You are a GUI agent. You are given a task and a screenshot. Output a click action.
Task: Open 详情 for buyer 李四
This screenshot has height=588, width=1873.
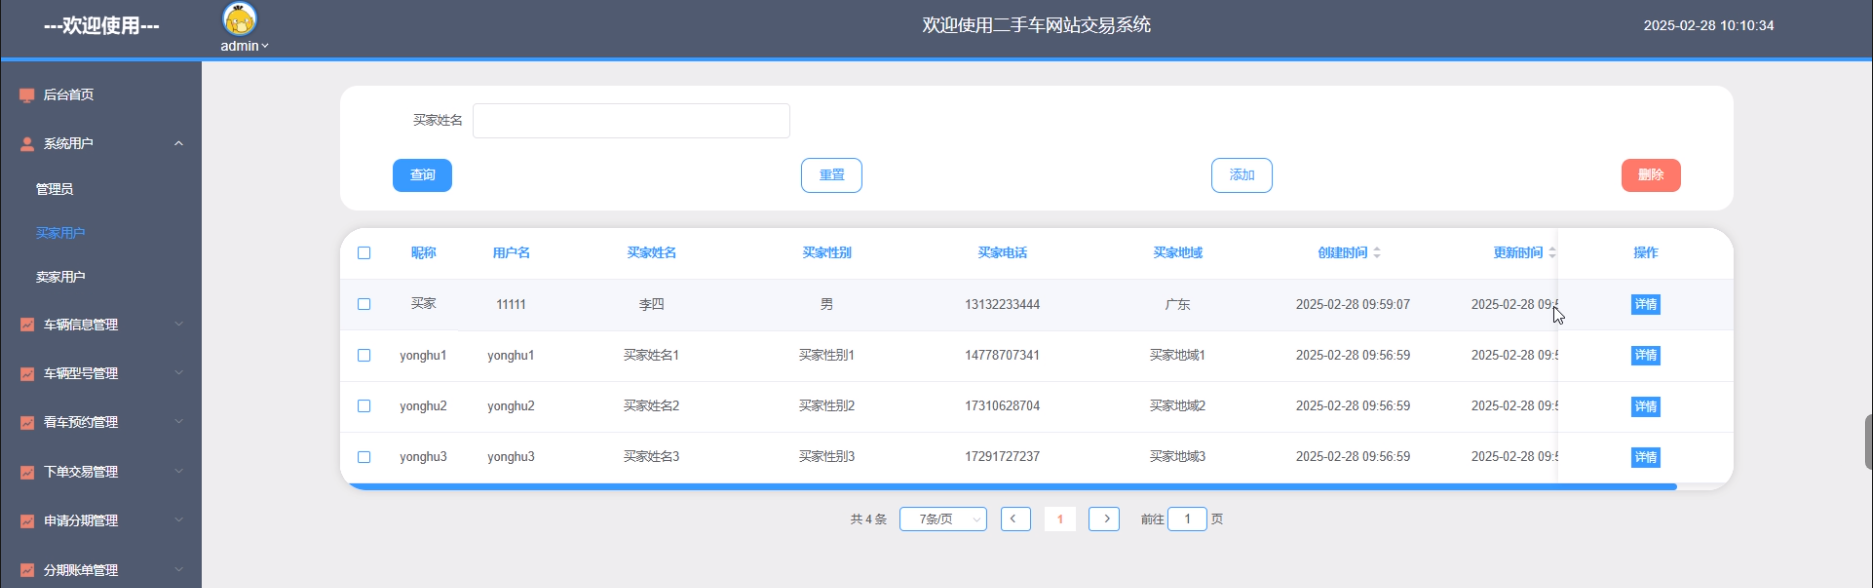click(x=1645, y=304)
